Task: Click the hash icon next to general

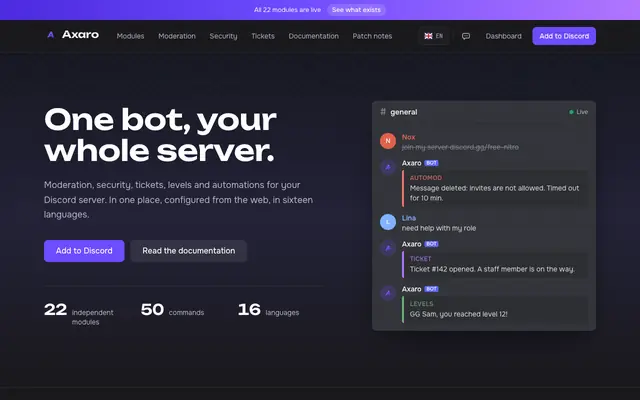Action: pyautogui.click(x=383, y=111)
